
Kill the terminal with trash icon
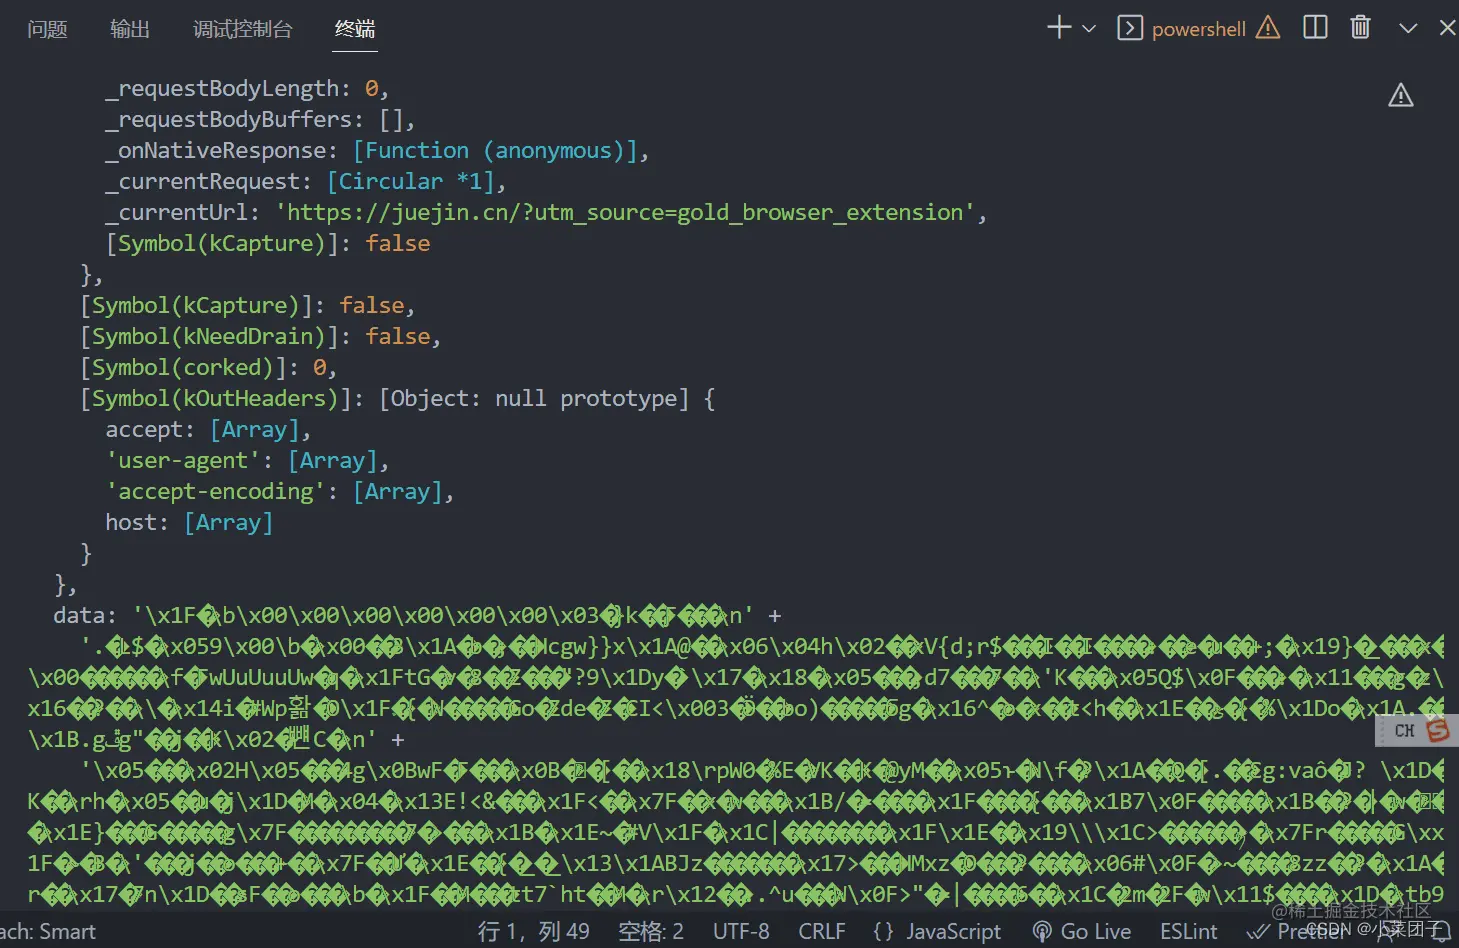tap(1360, 27)
